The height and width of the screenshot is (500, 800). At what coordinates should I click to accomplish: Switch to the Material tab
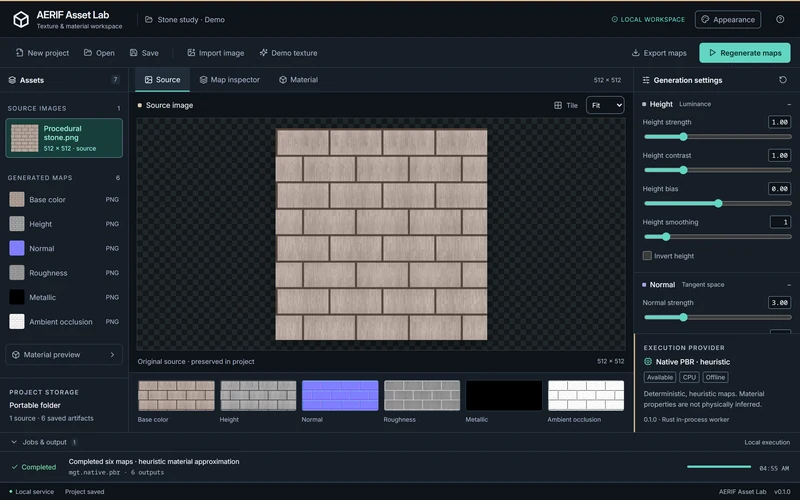[298, 80]
